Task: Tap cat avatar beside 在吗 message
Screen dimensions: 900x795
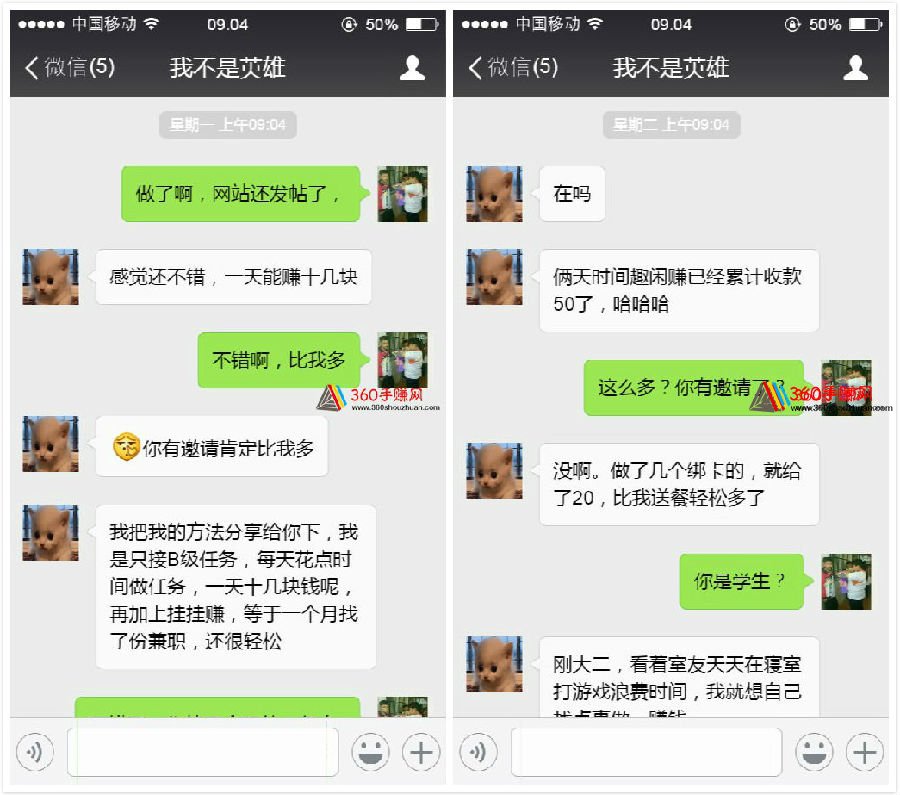Action: tap(494, 194)
